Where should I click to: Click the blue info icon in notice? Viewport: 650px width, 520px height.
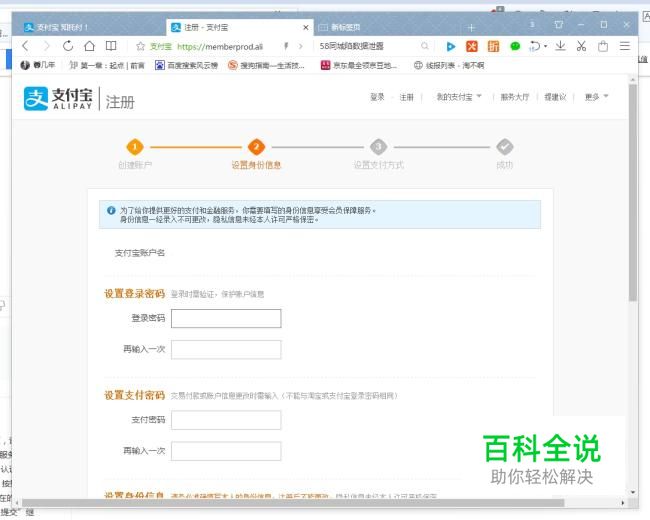pos(111,210)
